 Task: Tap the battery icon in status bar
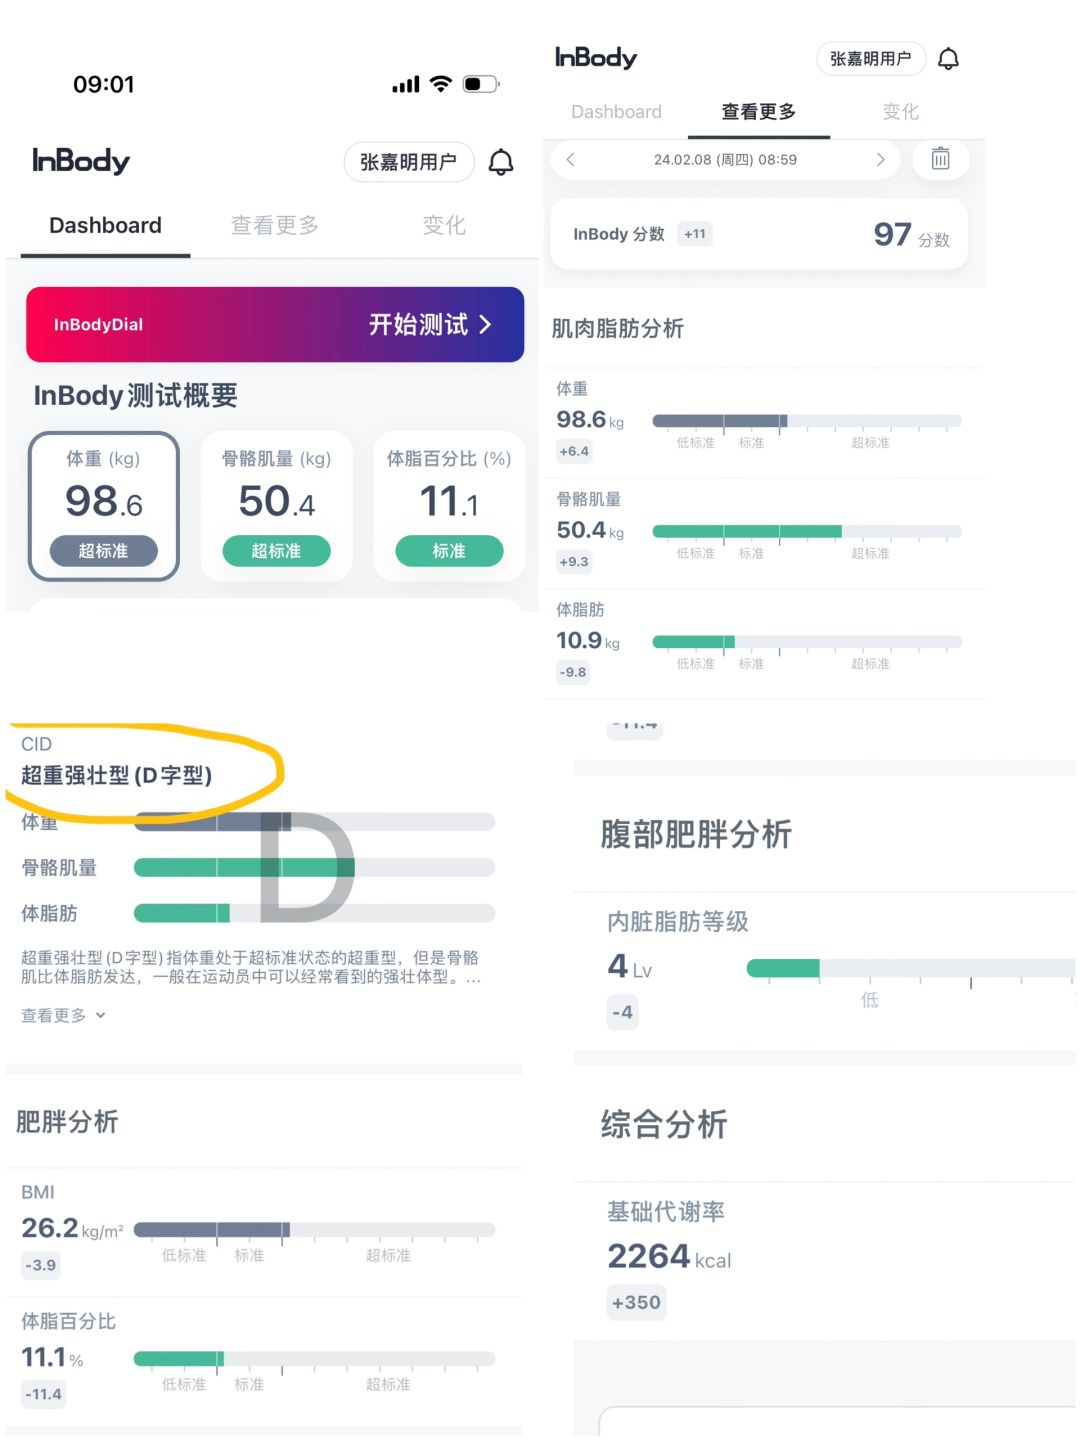point(481,84)
